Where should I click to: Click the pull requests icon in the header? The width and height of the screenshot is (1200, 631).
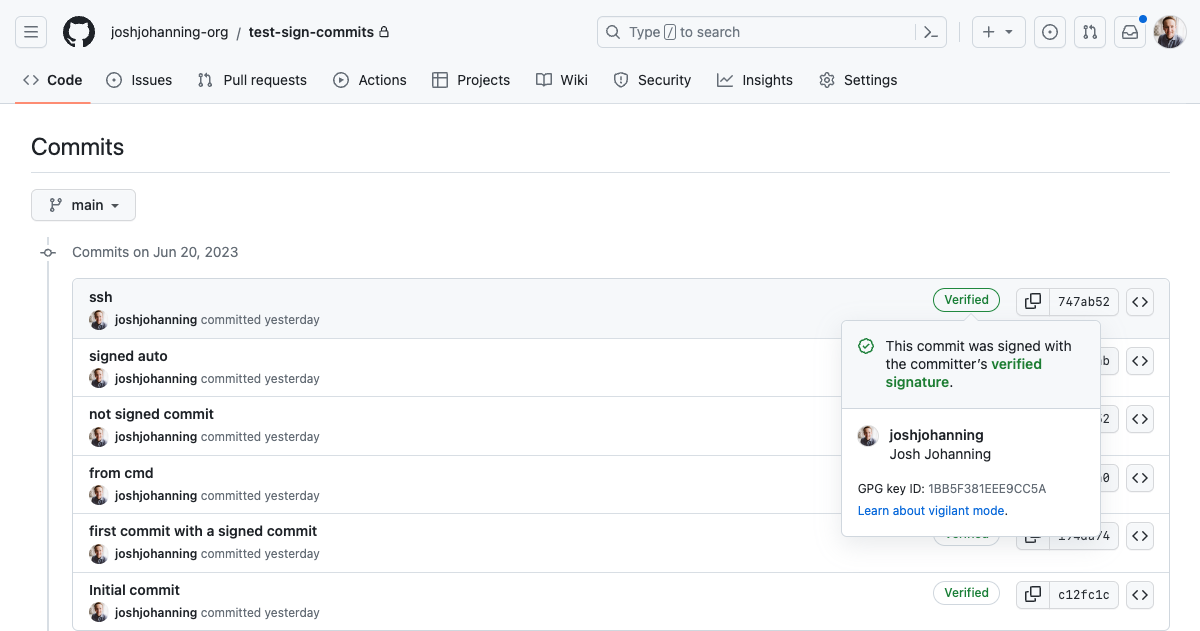pyautogui.click(x=1089, y=31)
